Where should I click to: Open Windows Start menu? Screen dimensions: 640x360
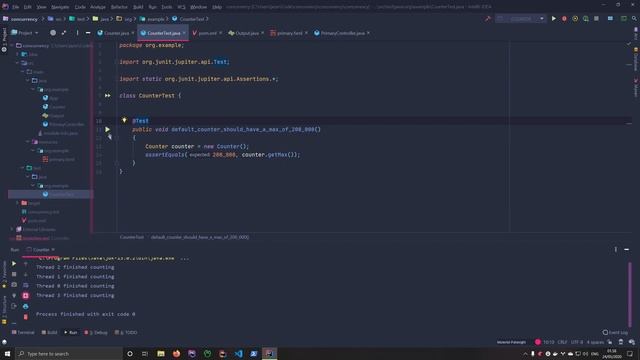coord(7,353)
